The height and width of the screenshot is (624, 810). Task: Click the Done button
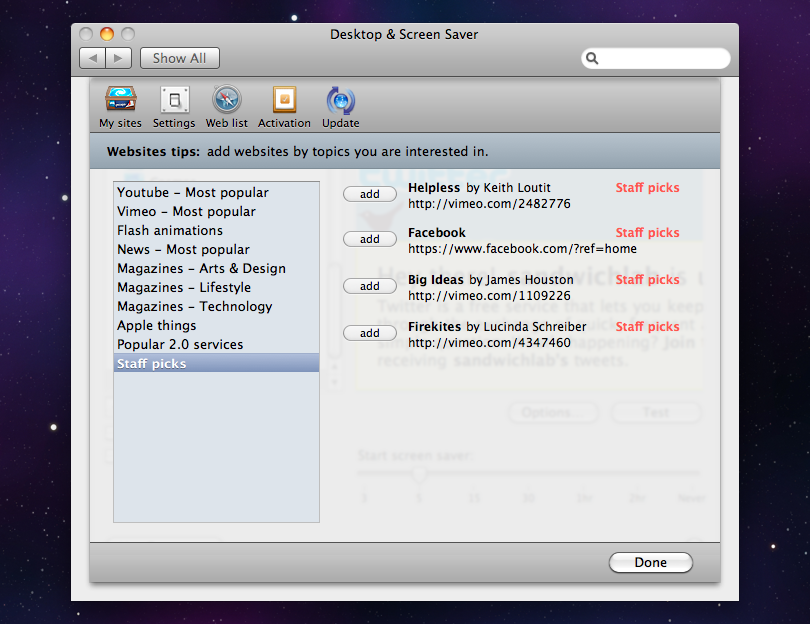click(650, 563)
